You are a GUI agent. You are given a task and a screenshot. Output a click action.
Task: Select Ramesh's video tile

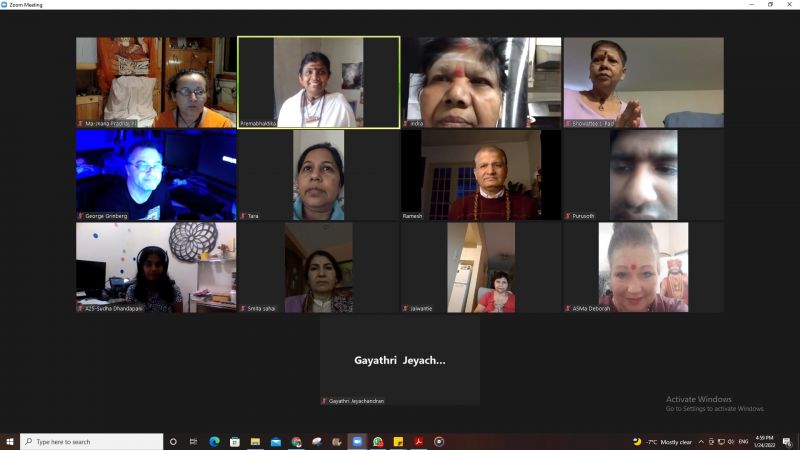(481, 174)
